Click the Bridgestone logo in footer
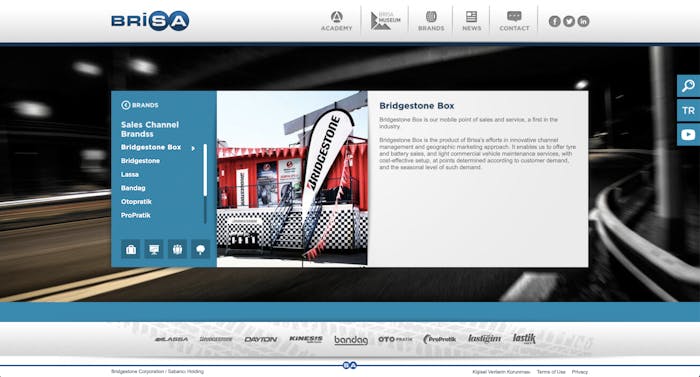 pos(216,339)
